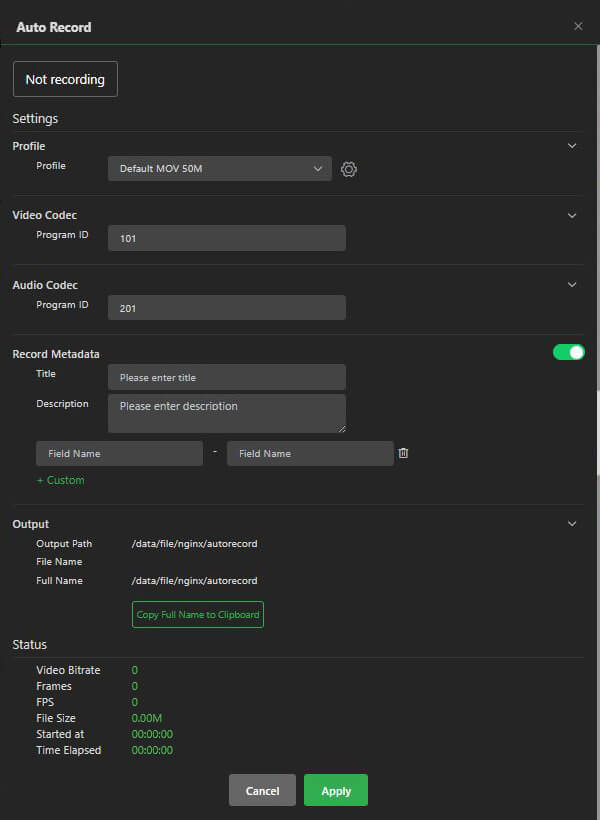Click the second Field Name input
This screenshot has width=600, height=820.
point(310,453)
